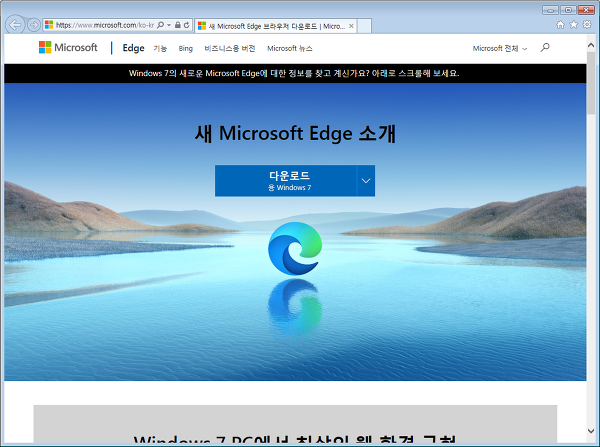Minimize the browser window
Screen dimensions: 600x447
tap(550, 10)
